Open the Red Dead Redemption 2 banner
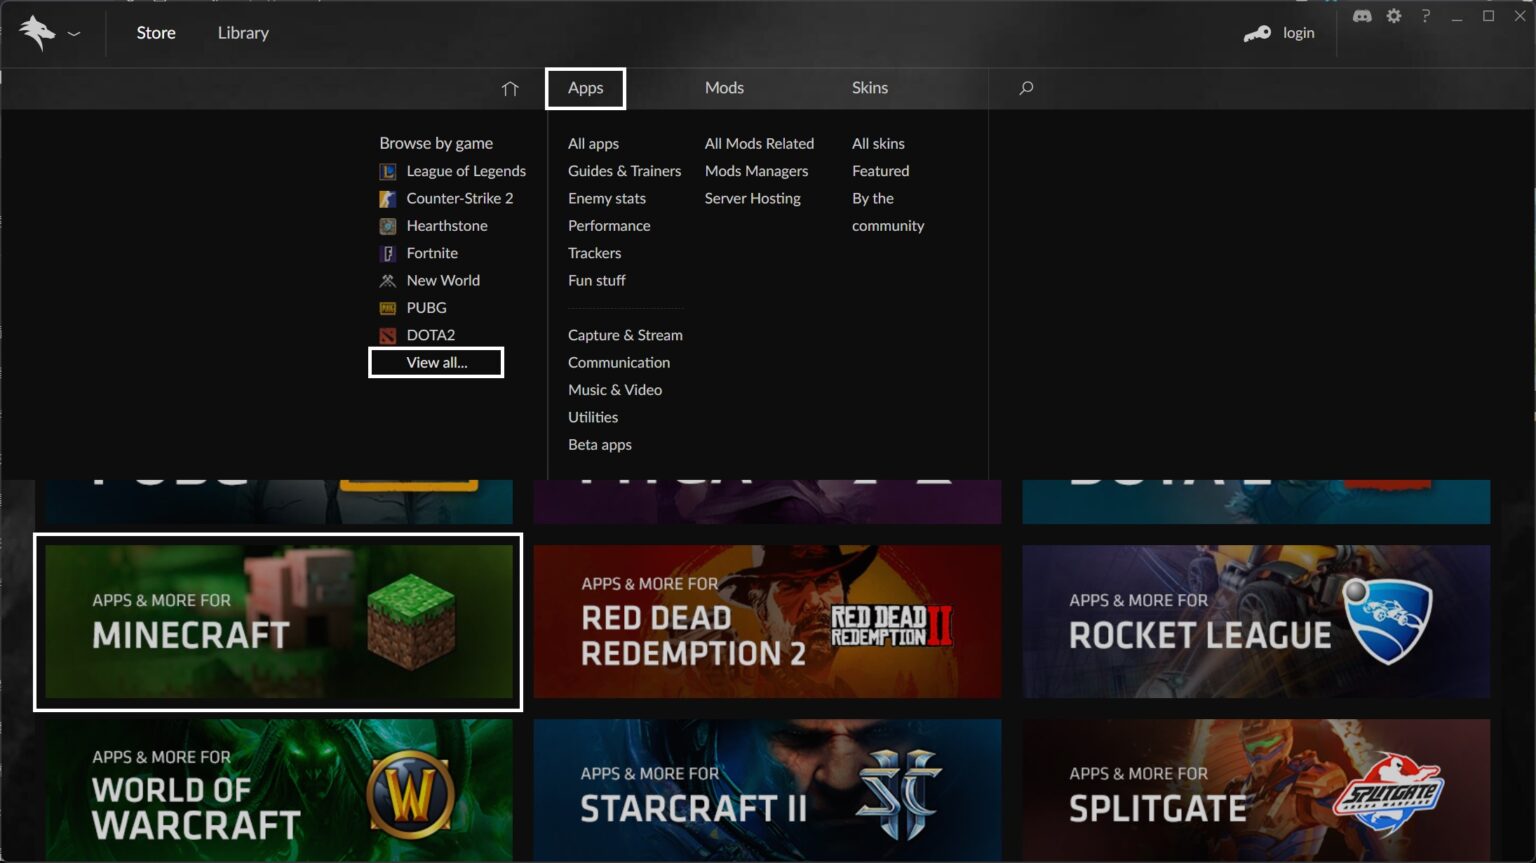This screenshot has height=863, width=1536. click(767, 622)
